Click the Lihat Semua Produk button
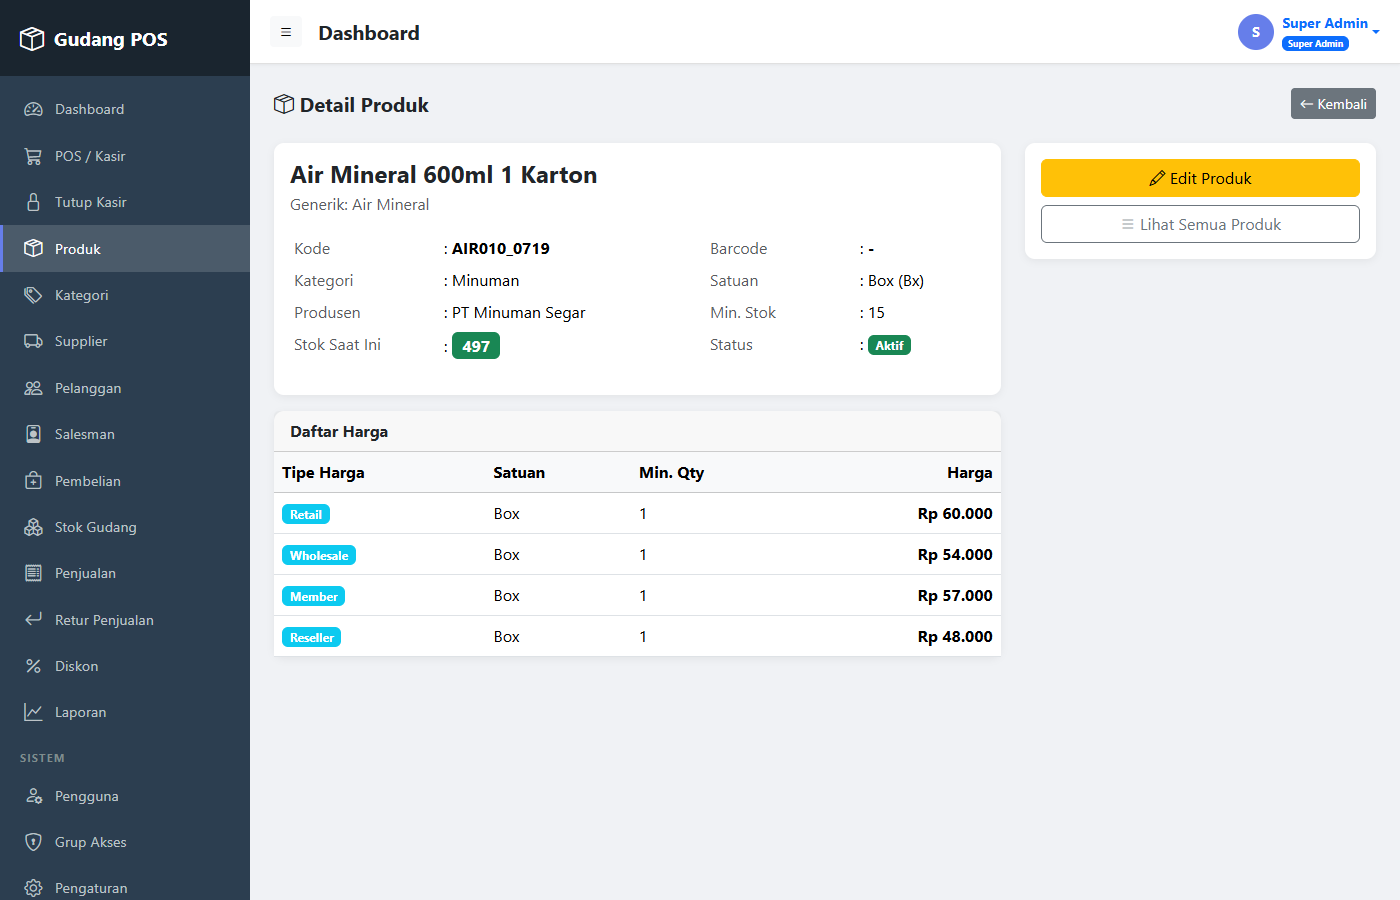 pos(1200,224)
